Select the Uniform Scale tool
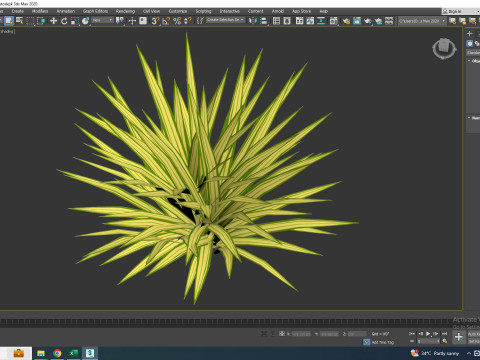 point(75,21)
